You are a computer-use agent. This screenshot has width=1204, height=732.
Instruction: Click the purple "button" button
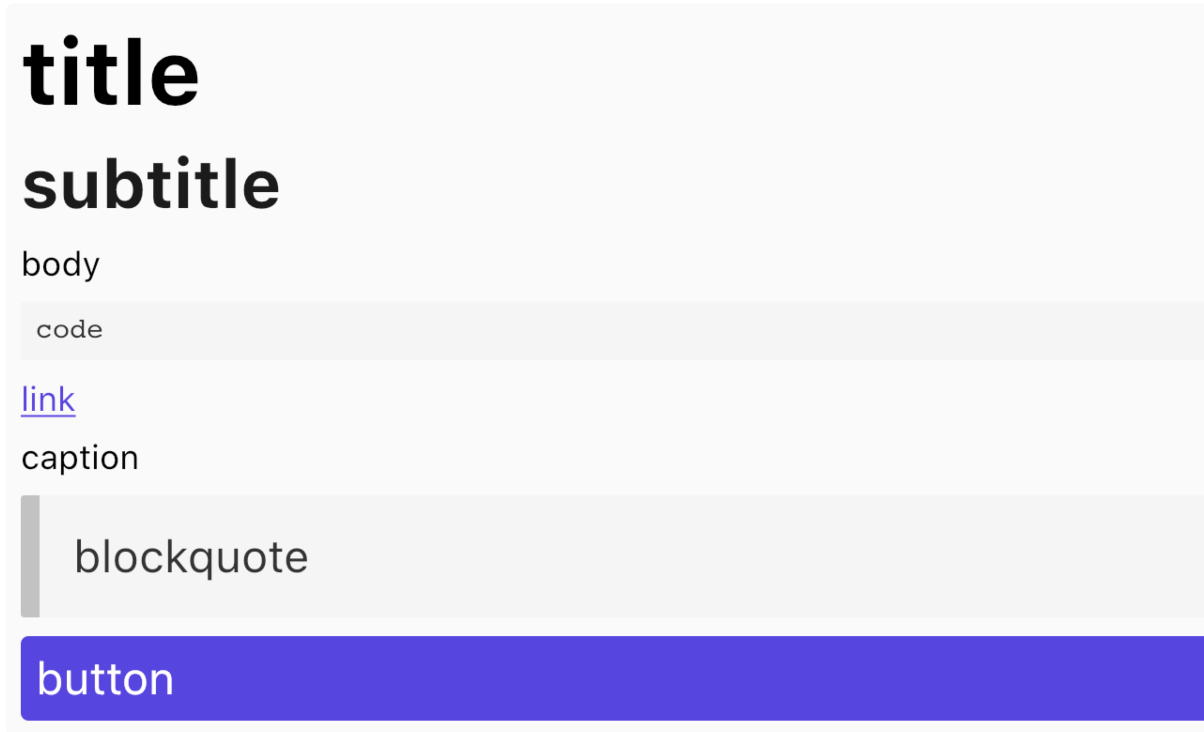coord(612,678)
